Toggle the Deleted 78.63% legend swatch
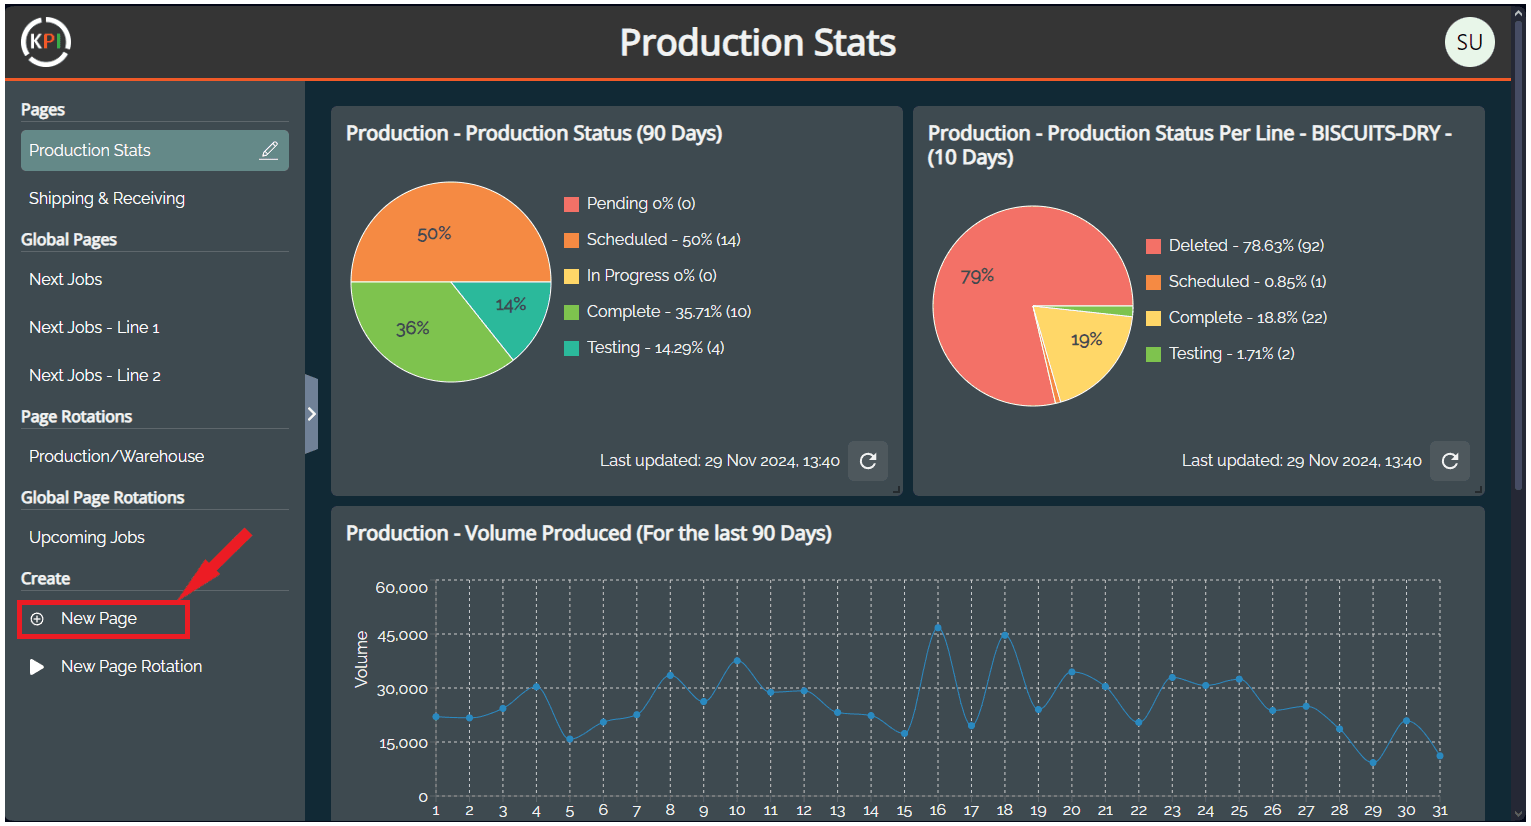 point(1154,246)
